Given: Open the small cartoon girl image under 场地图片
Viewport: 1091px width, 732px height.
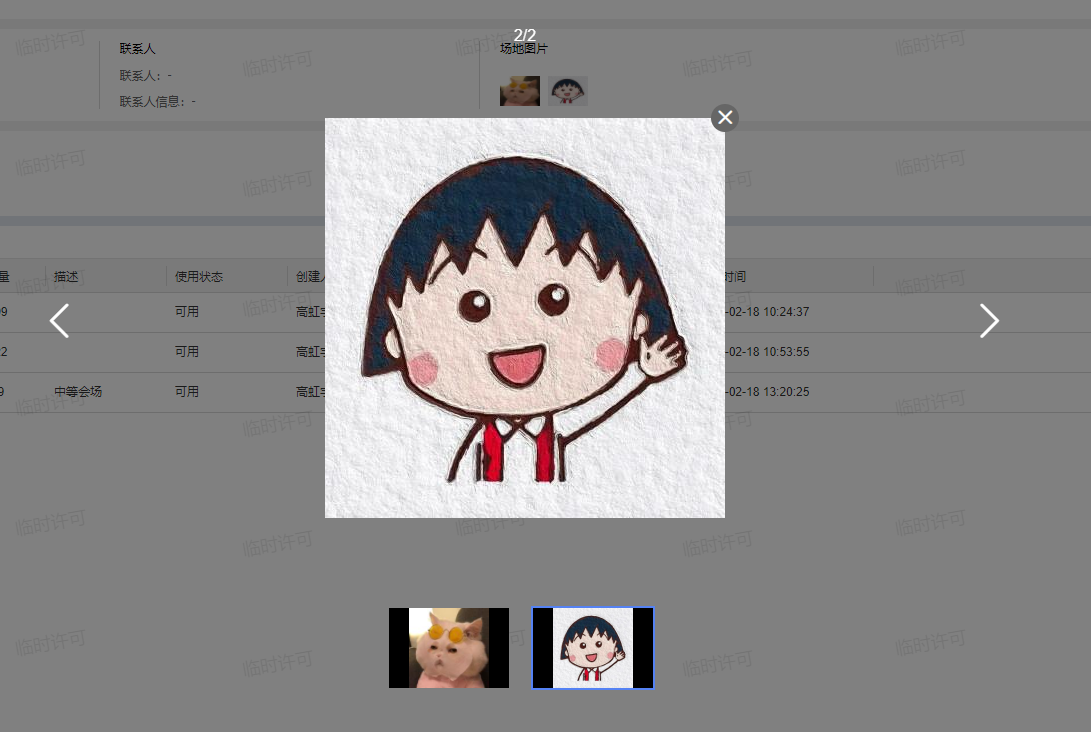Looking at the screenshot, I should [567, 91].
